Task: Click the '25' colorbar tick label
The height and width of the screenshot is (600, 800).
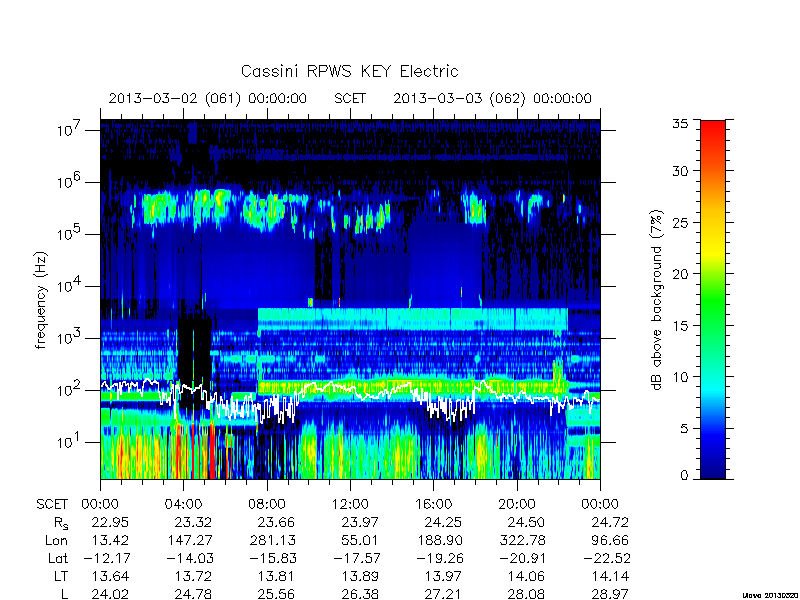Action: click(680, 223)
